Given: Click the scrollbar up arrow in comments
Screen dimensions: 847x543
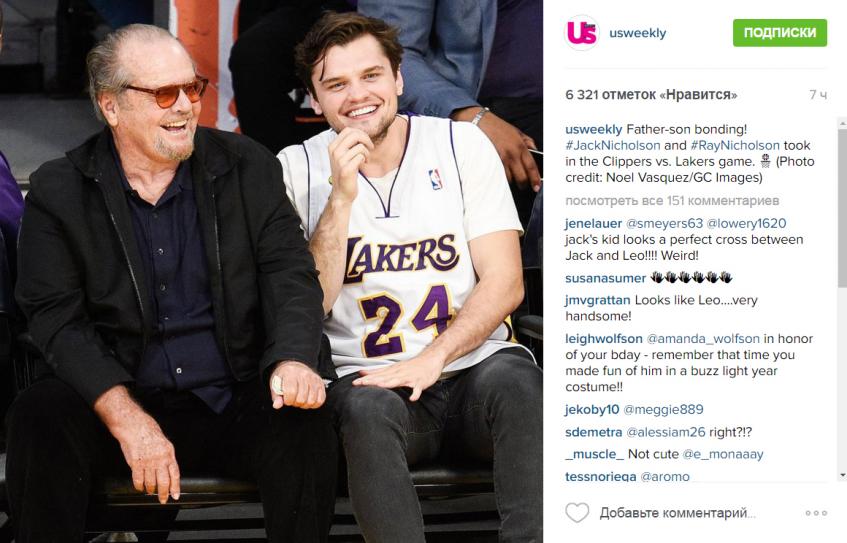Looking at the screenshot, I should pyautogui.click(x=842, y=124).
